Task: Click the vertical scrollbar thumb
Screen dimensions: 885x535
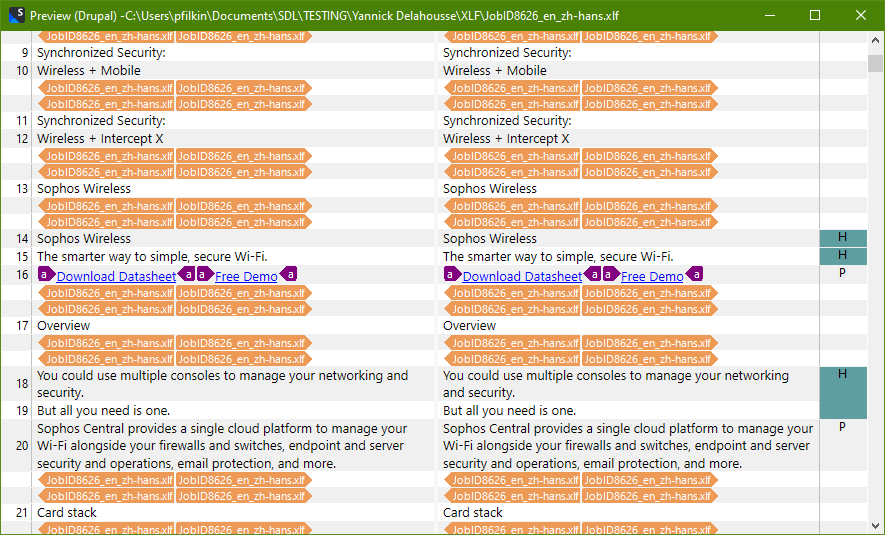Action: (875, 63)
